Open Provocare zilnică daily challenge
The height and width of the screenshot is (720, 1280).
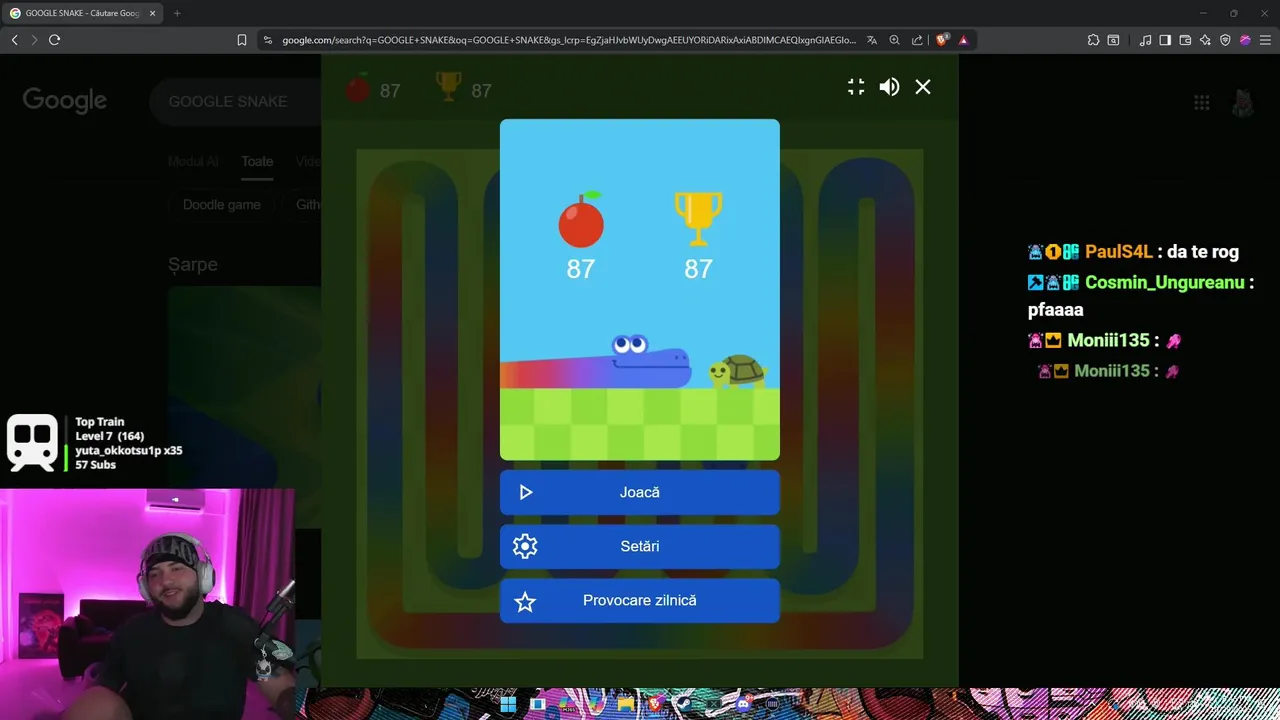click(x=640, y=600)
